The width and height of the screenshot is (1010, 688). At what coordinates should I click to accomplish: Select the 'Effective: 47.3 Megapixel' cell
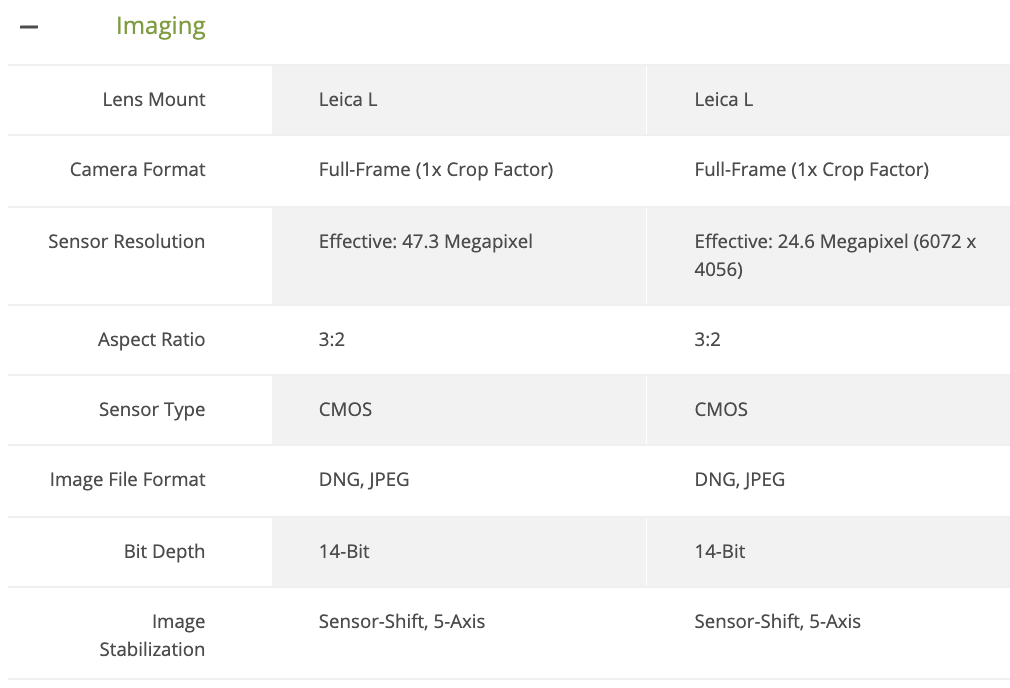pos(424,241)
